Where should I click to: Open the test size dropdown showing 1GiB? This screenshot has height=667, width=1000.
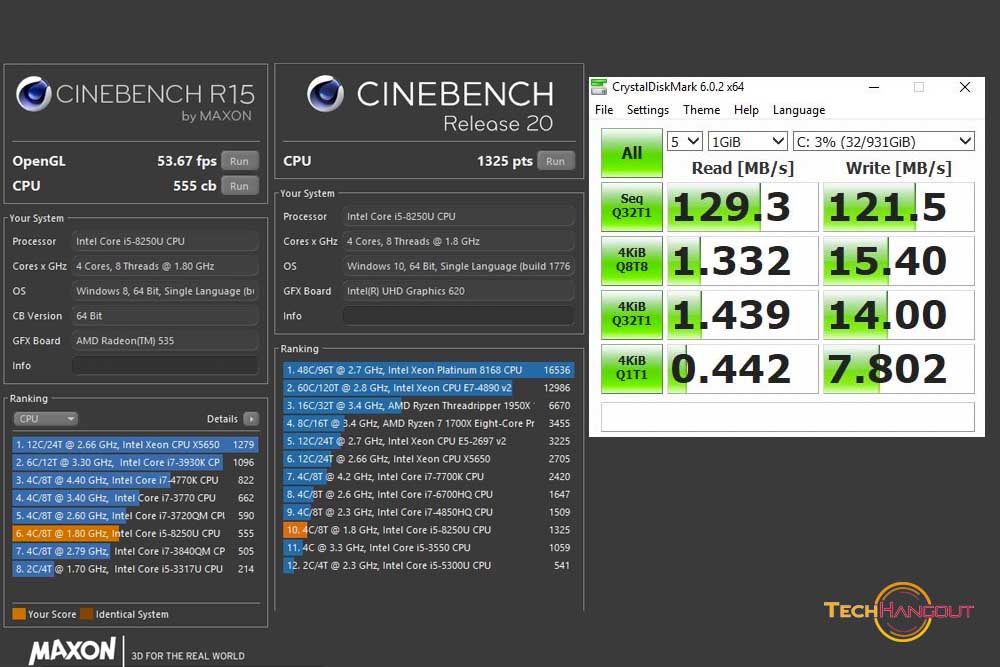coord(747,141)
